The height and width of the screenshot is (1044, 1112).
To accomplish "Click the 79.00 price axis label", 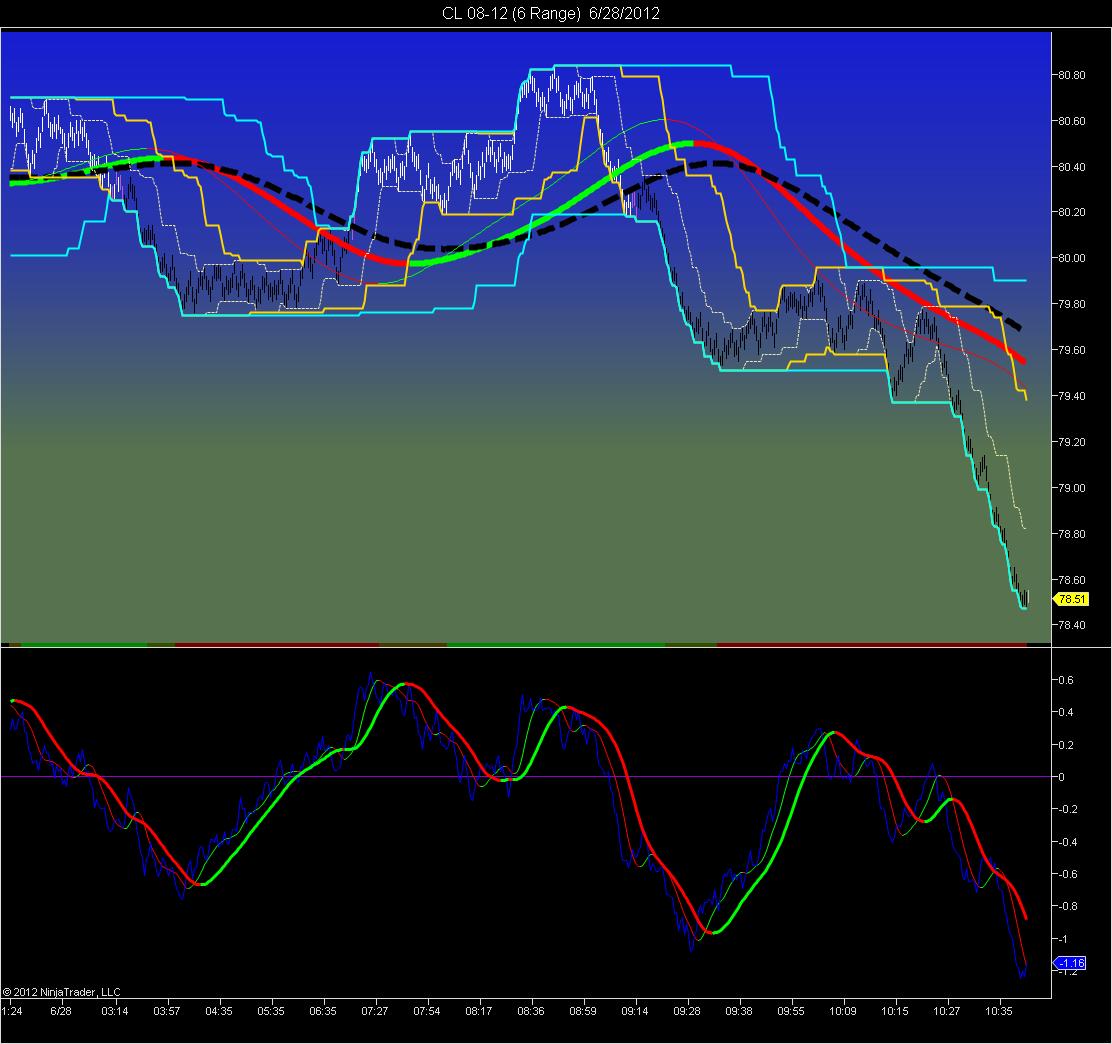I will pyautogui.click(x=1072, y=488).
